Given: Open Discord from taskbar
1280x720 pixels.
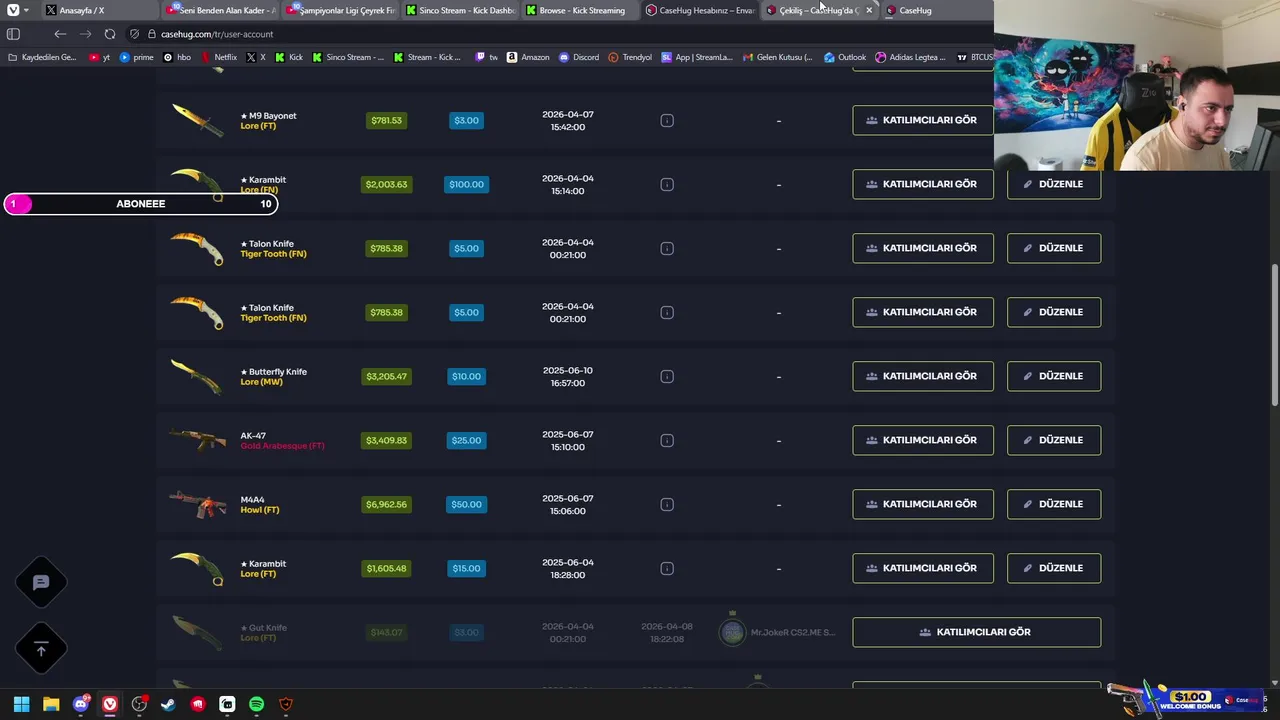Looking at the screenshot, I should coord(81,704).
